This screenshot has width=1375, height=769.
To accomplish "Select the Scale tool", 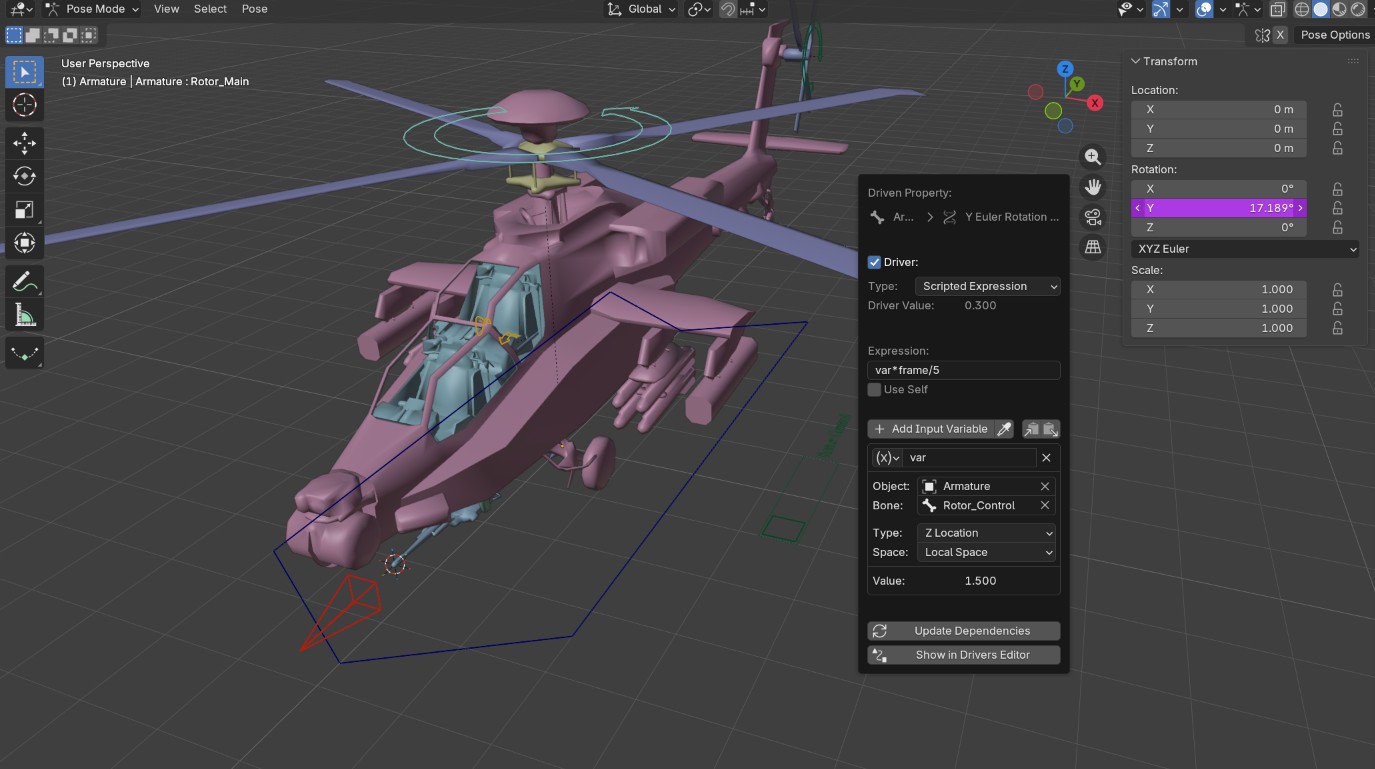I will tap(24, 209).
